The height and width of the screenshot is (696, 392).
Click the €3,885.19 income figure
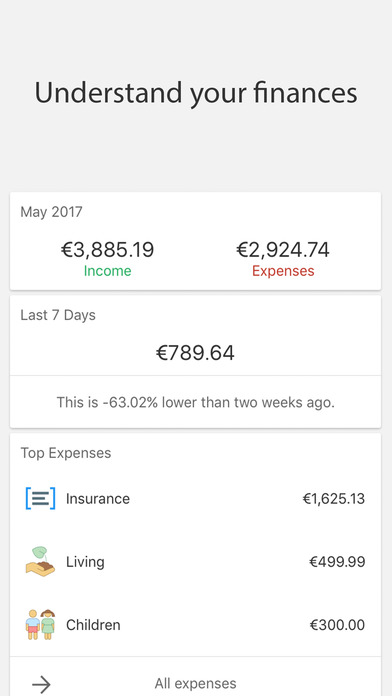[x=107, y=249]
